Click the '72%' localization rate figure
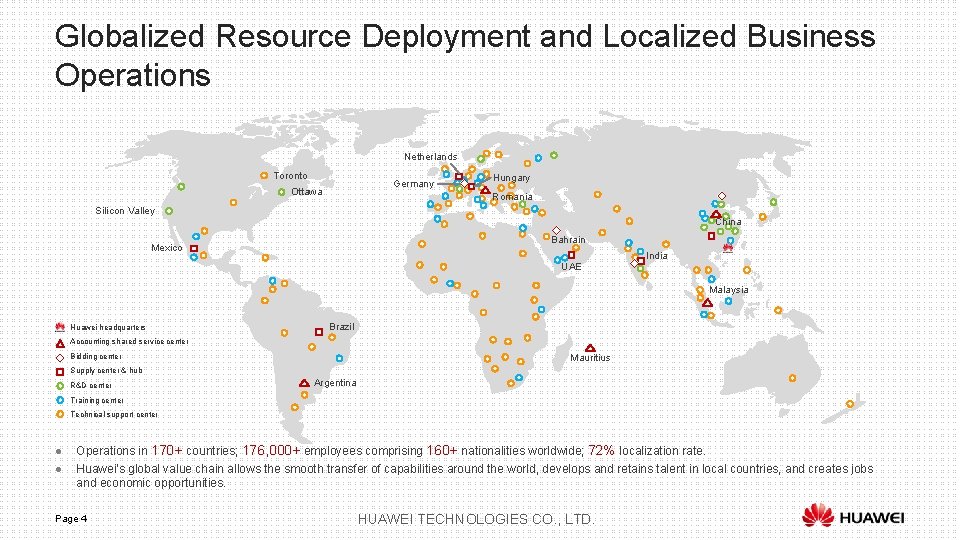Screen dimensions: 960x540 pyautogui.click(x=601, y=451)
